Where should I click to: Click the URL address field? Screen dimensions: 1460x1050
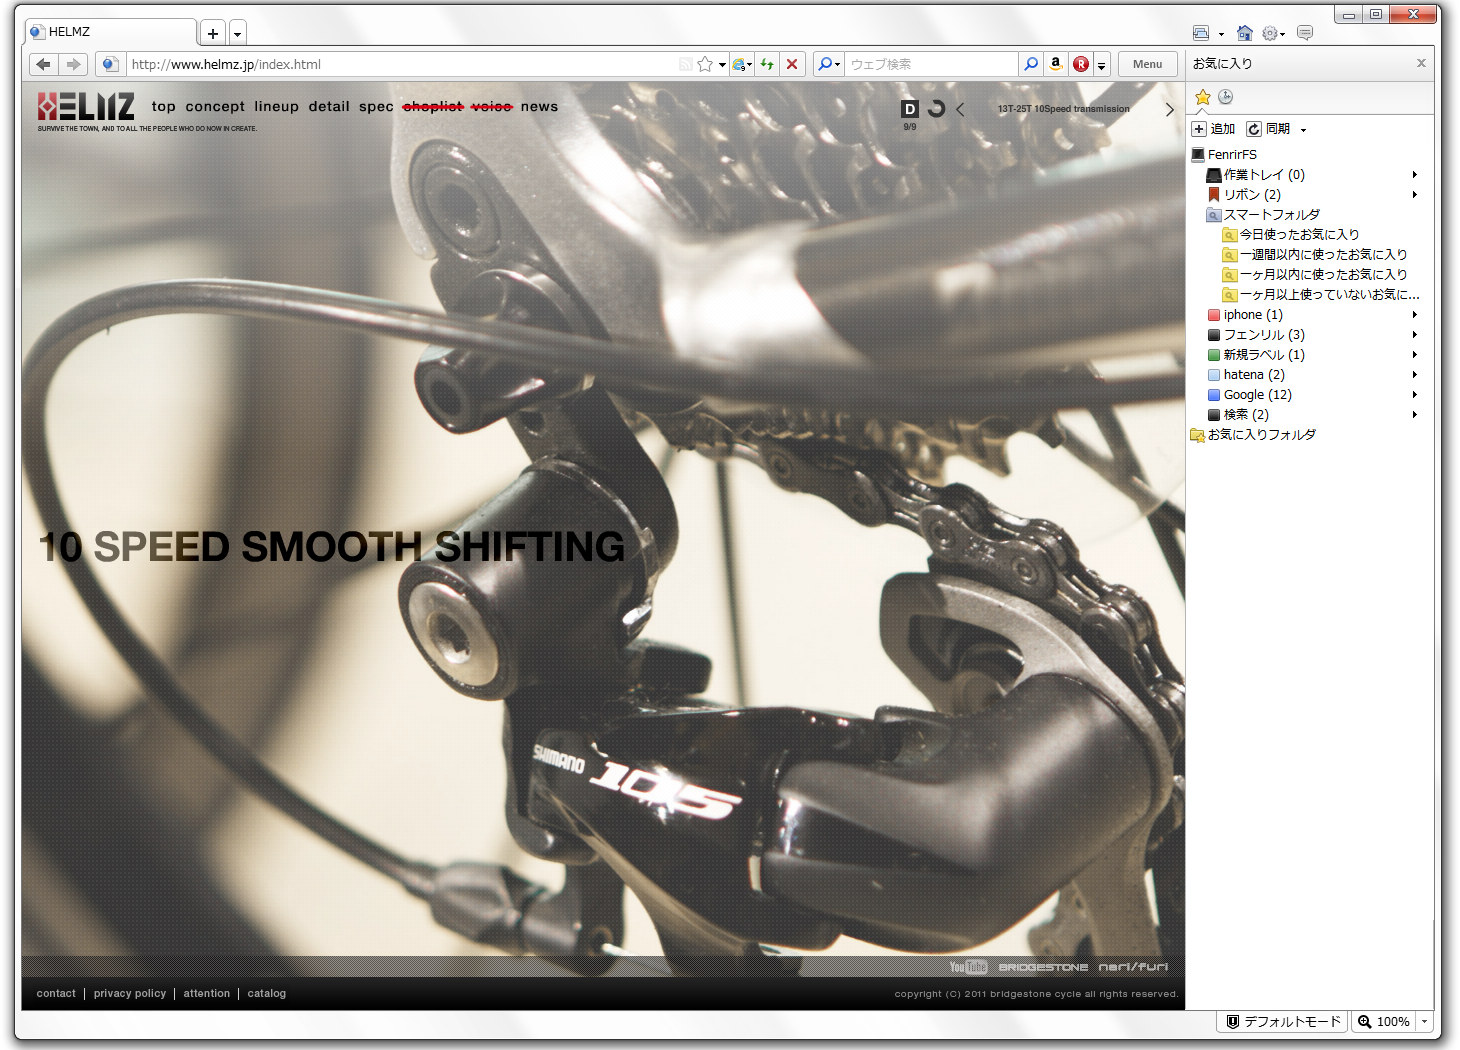[x=400, y=64]
